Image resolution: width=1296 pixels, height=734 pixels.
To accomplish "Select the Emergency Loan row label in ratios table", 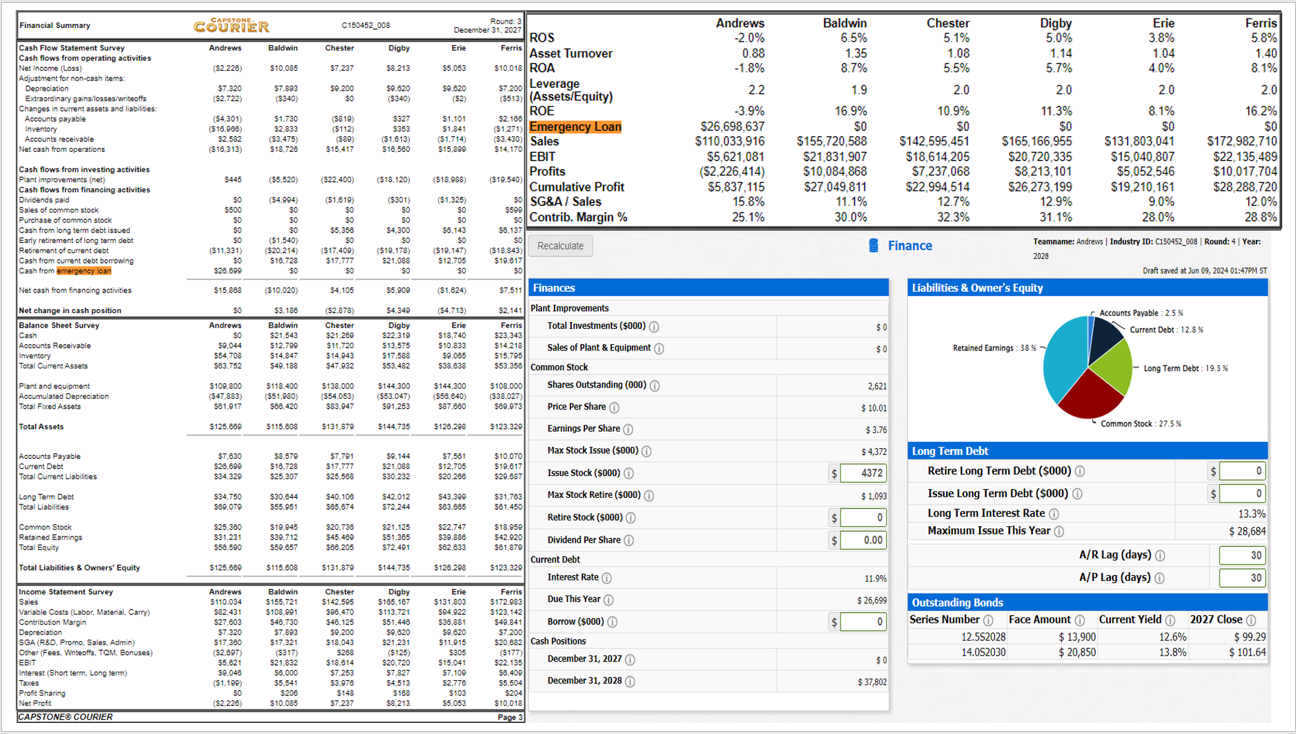I will tap(575, 127).
